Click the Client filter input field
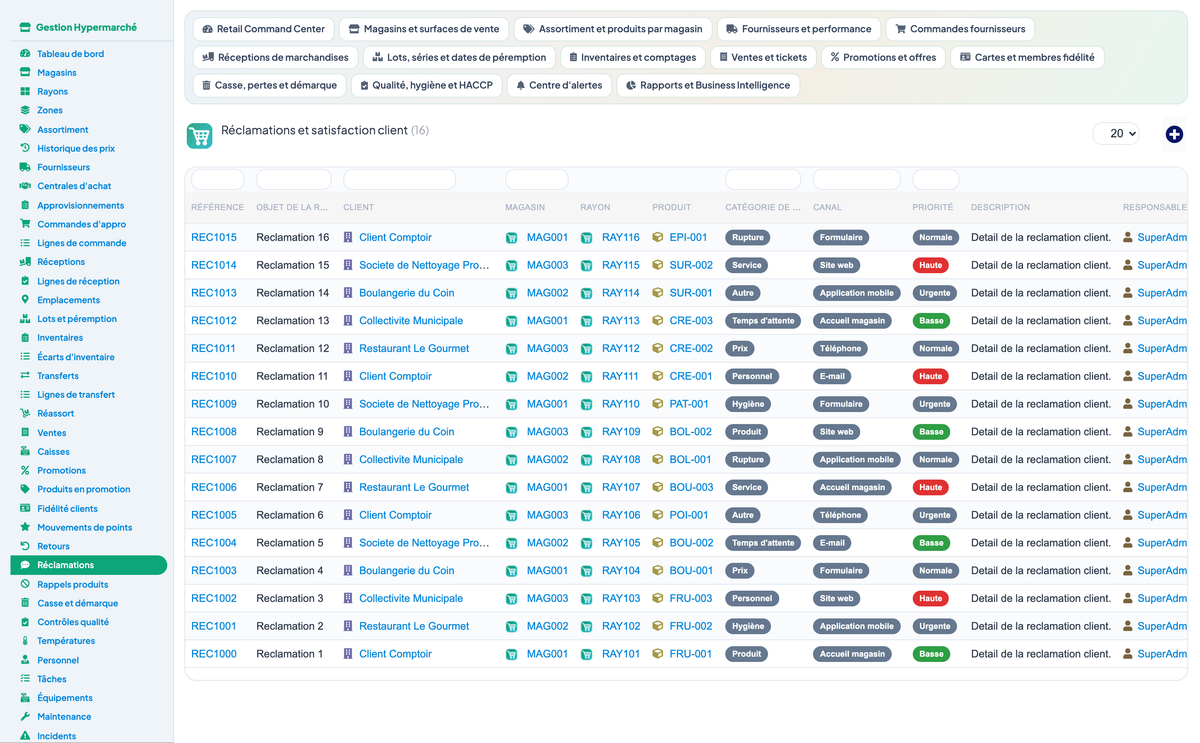The width and height of the screenshot is (1200, 743). coord(399,180)
